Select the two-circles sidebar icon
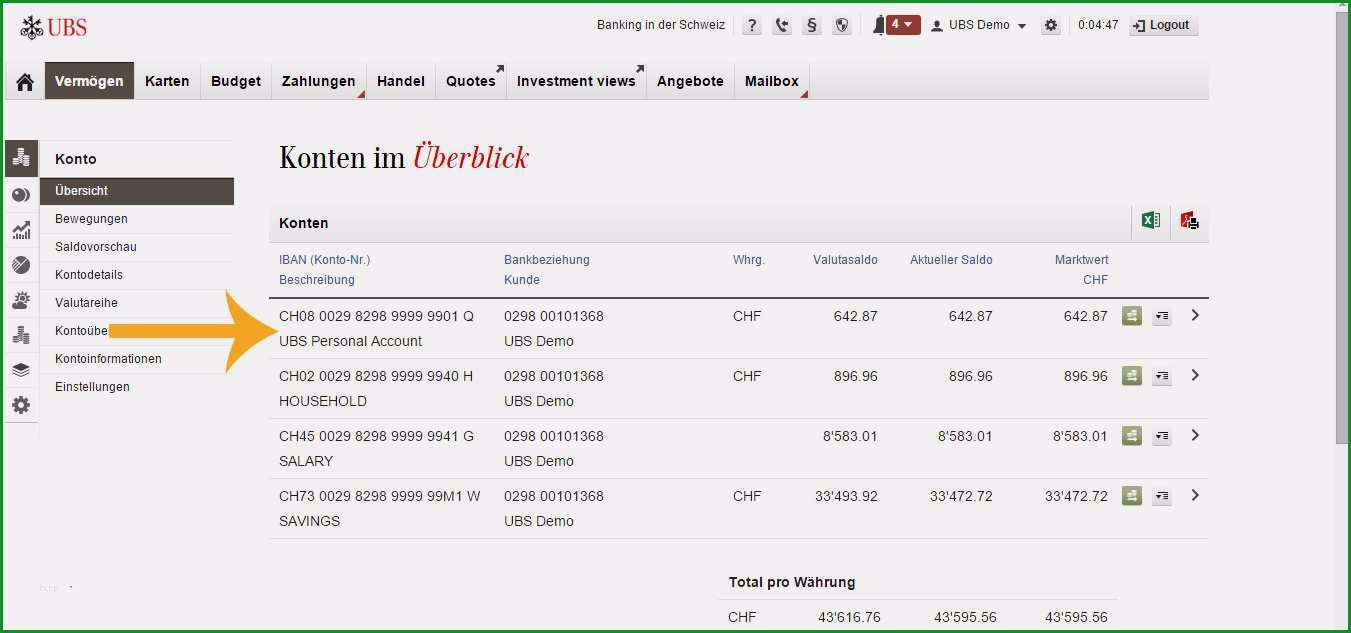 (x=21, y=195)
